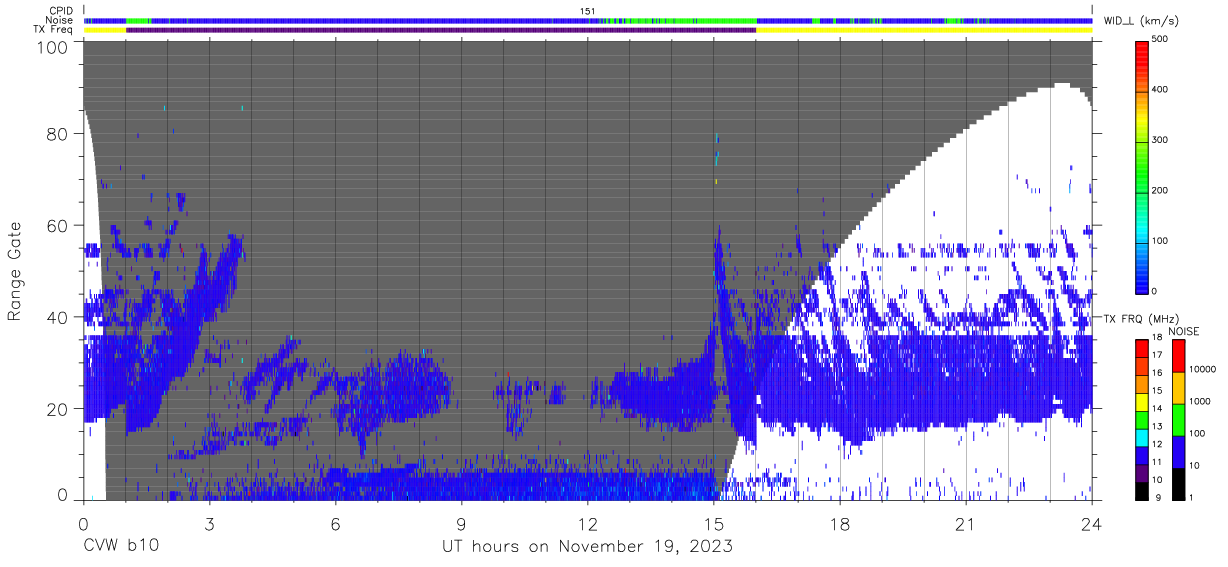Click the spectral width gradient color bar
The image size is (1228, 567).
click(1141, 167)
